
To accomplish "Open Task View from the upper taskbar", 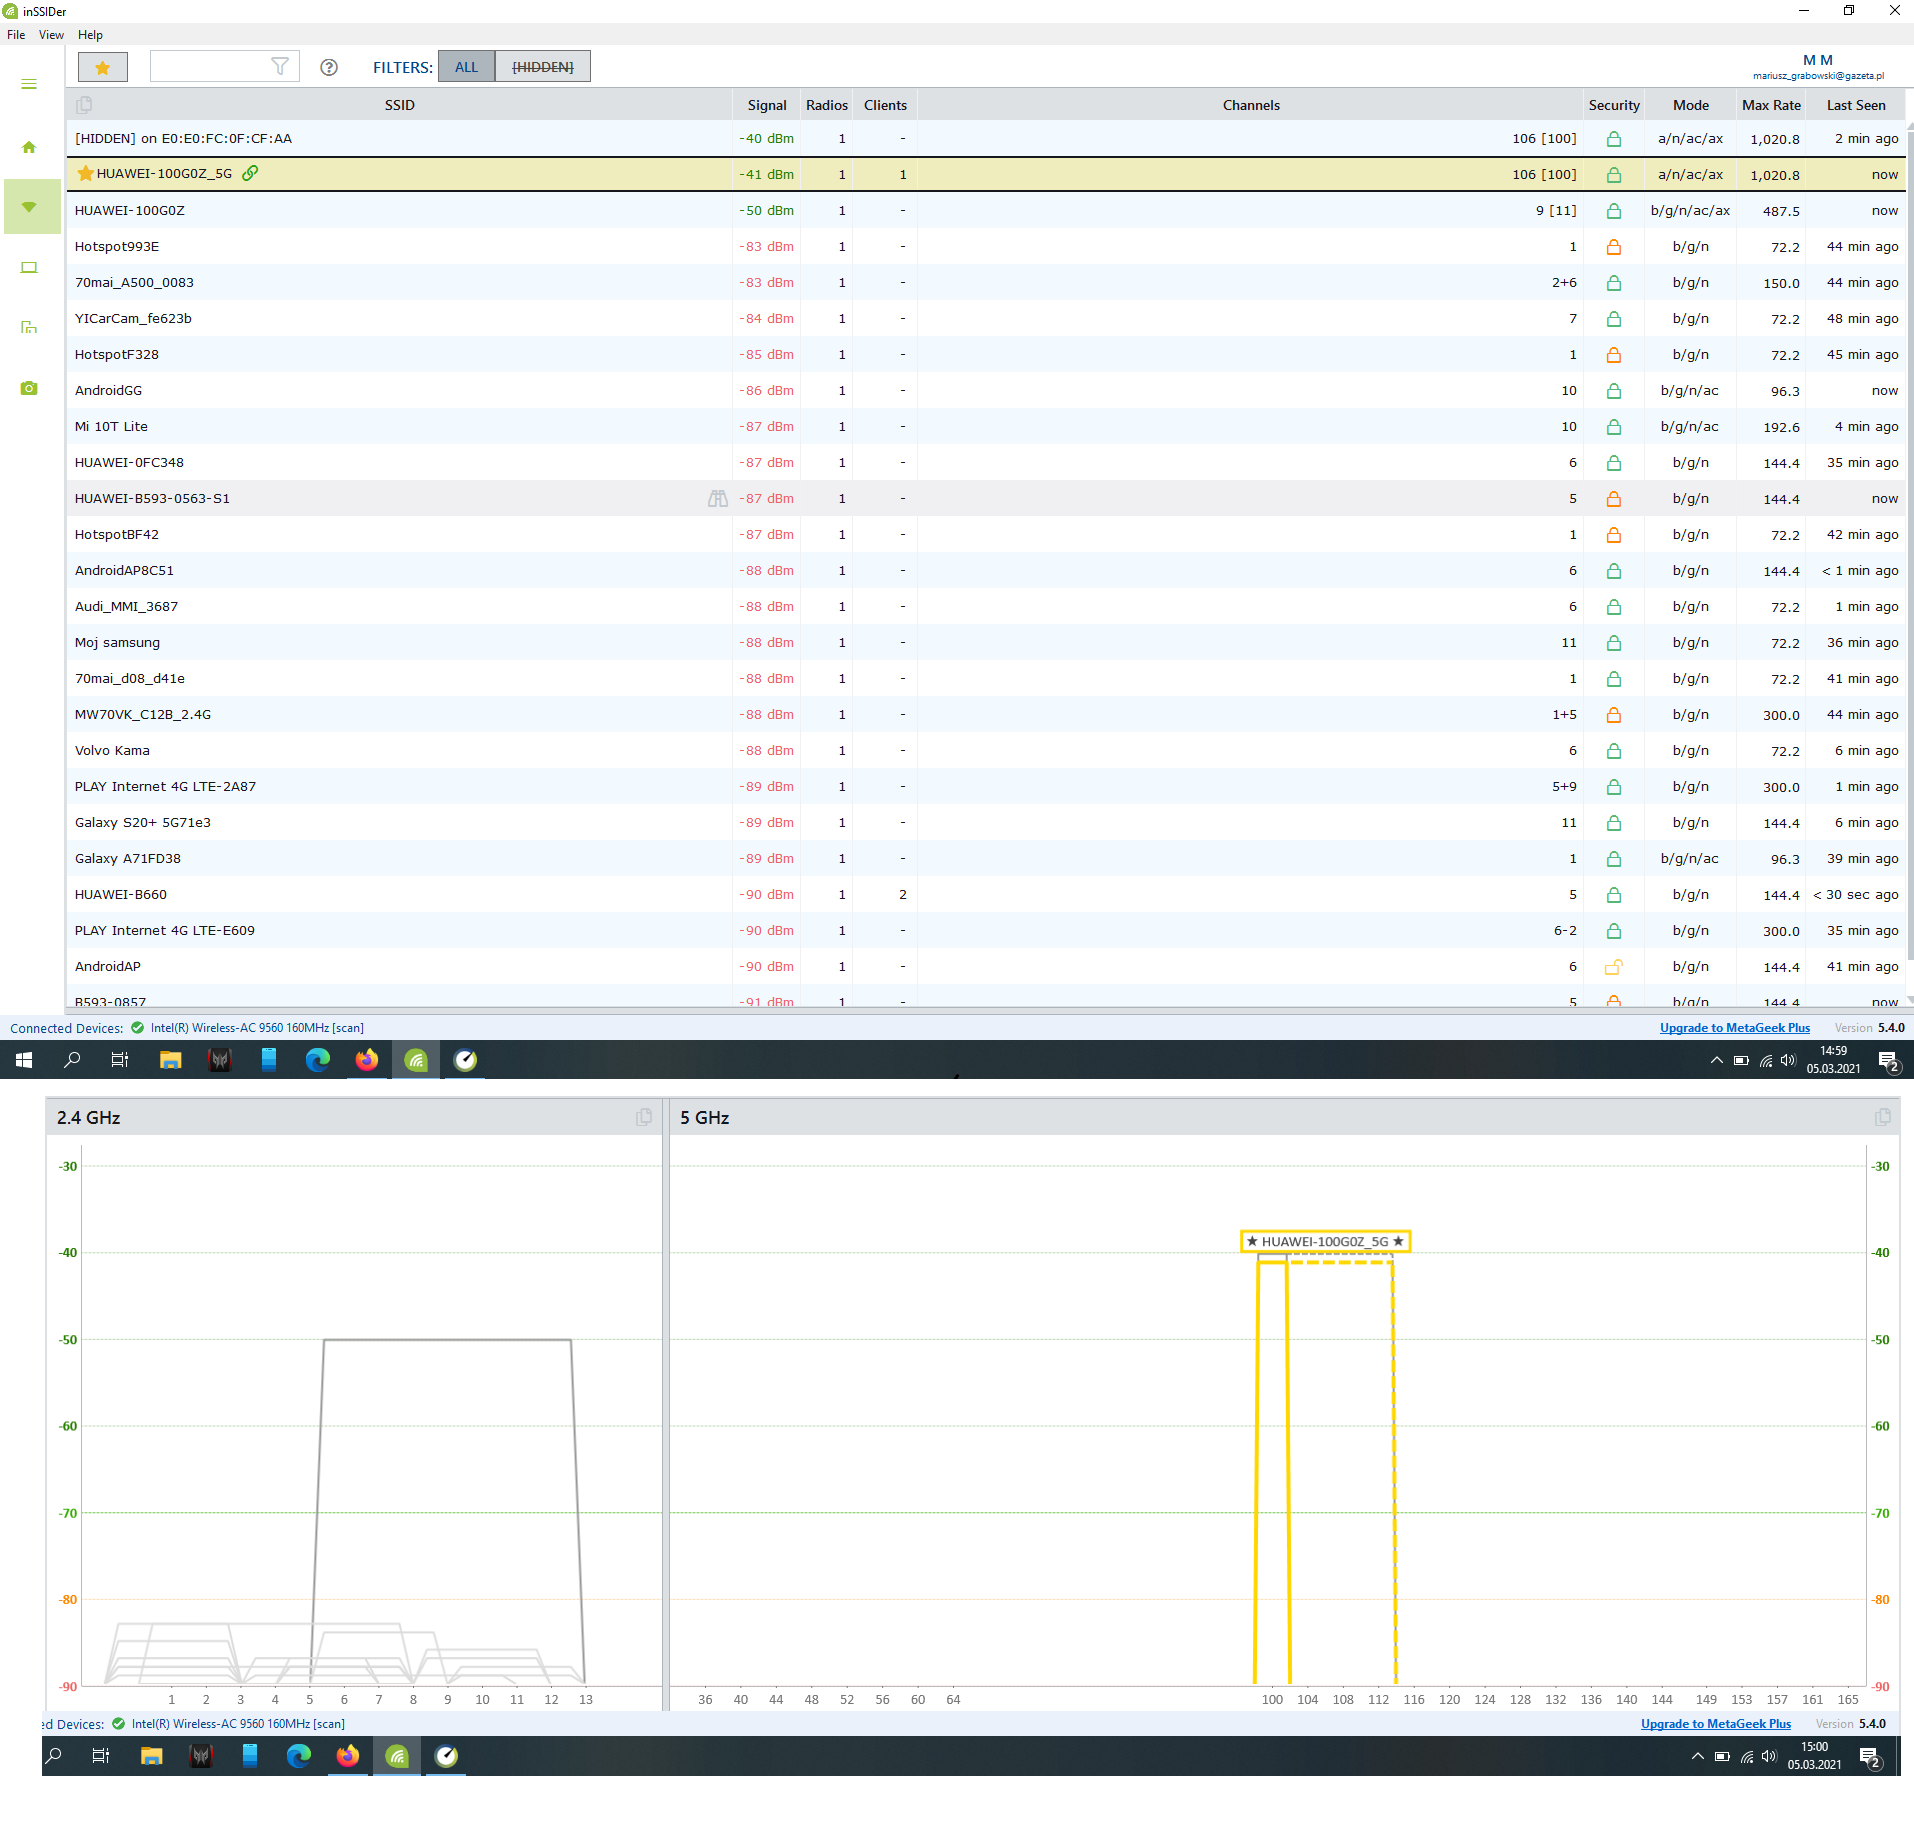I will [x=120, y=1060].
